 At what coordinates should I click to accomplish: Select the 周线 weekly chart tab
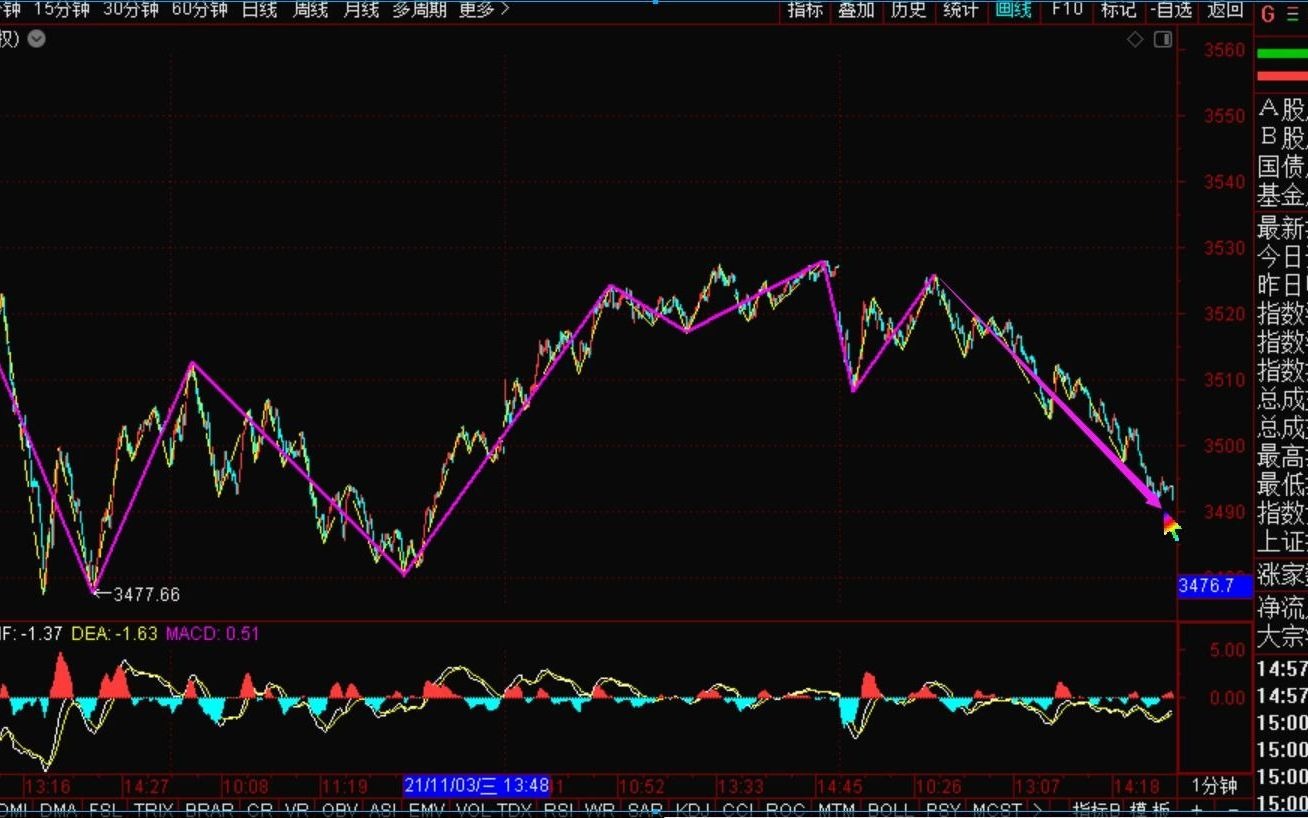tap(310, 10)
